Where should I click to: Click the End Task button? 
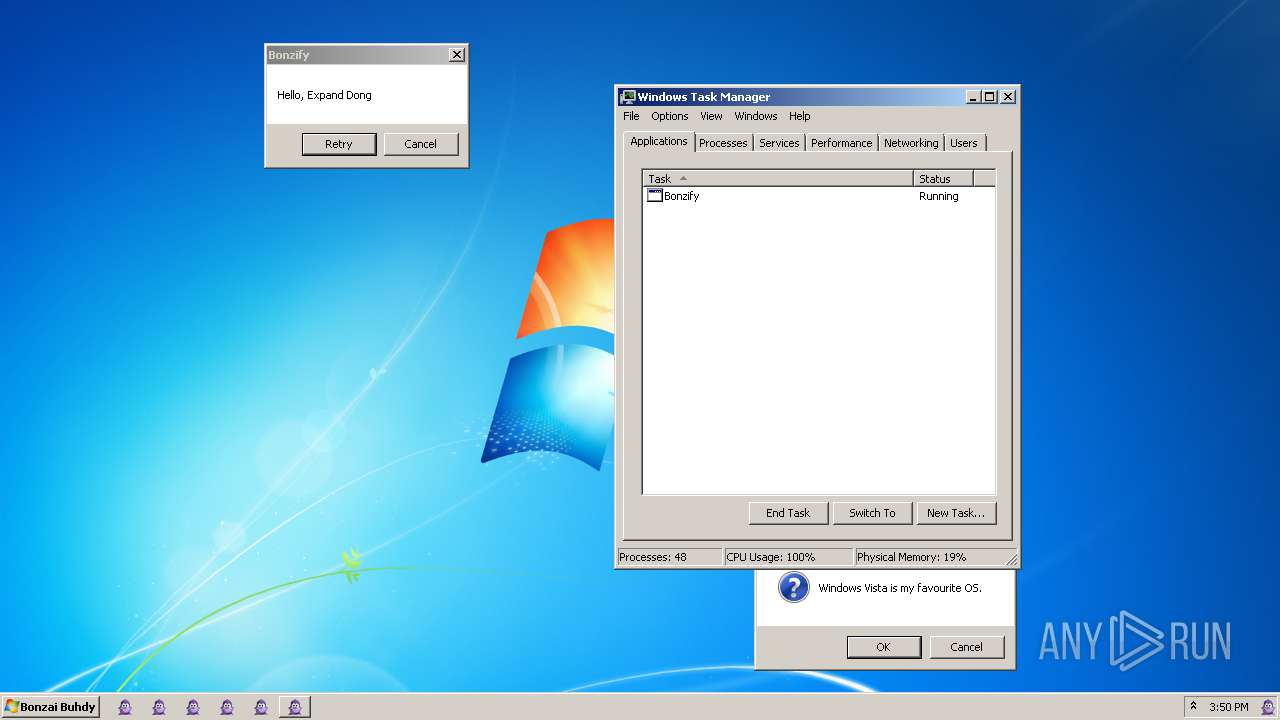pyautogui.click(x=788, y=513)
